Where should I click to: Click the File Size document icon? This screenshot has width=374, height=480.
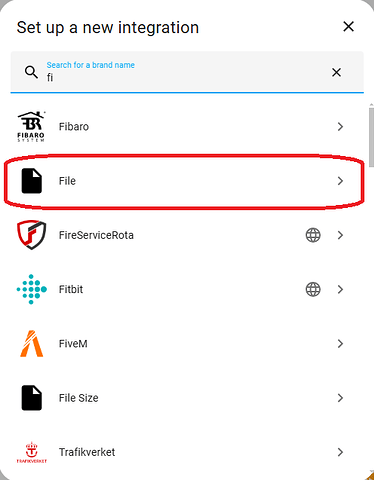(32, 398)
